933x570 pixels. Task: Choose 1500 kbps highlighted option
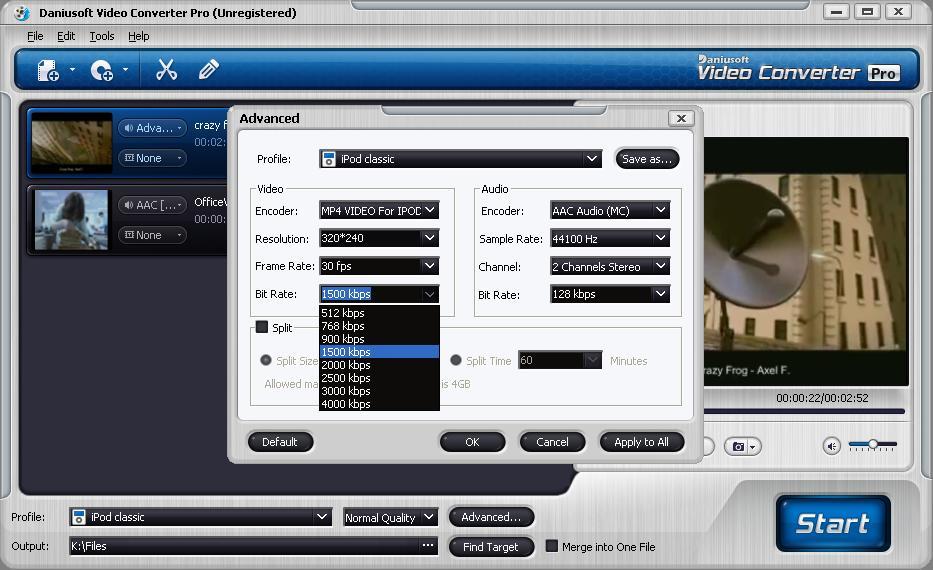coord(379,352)
